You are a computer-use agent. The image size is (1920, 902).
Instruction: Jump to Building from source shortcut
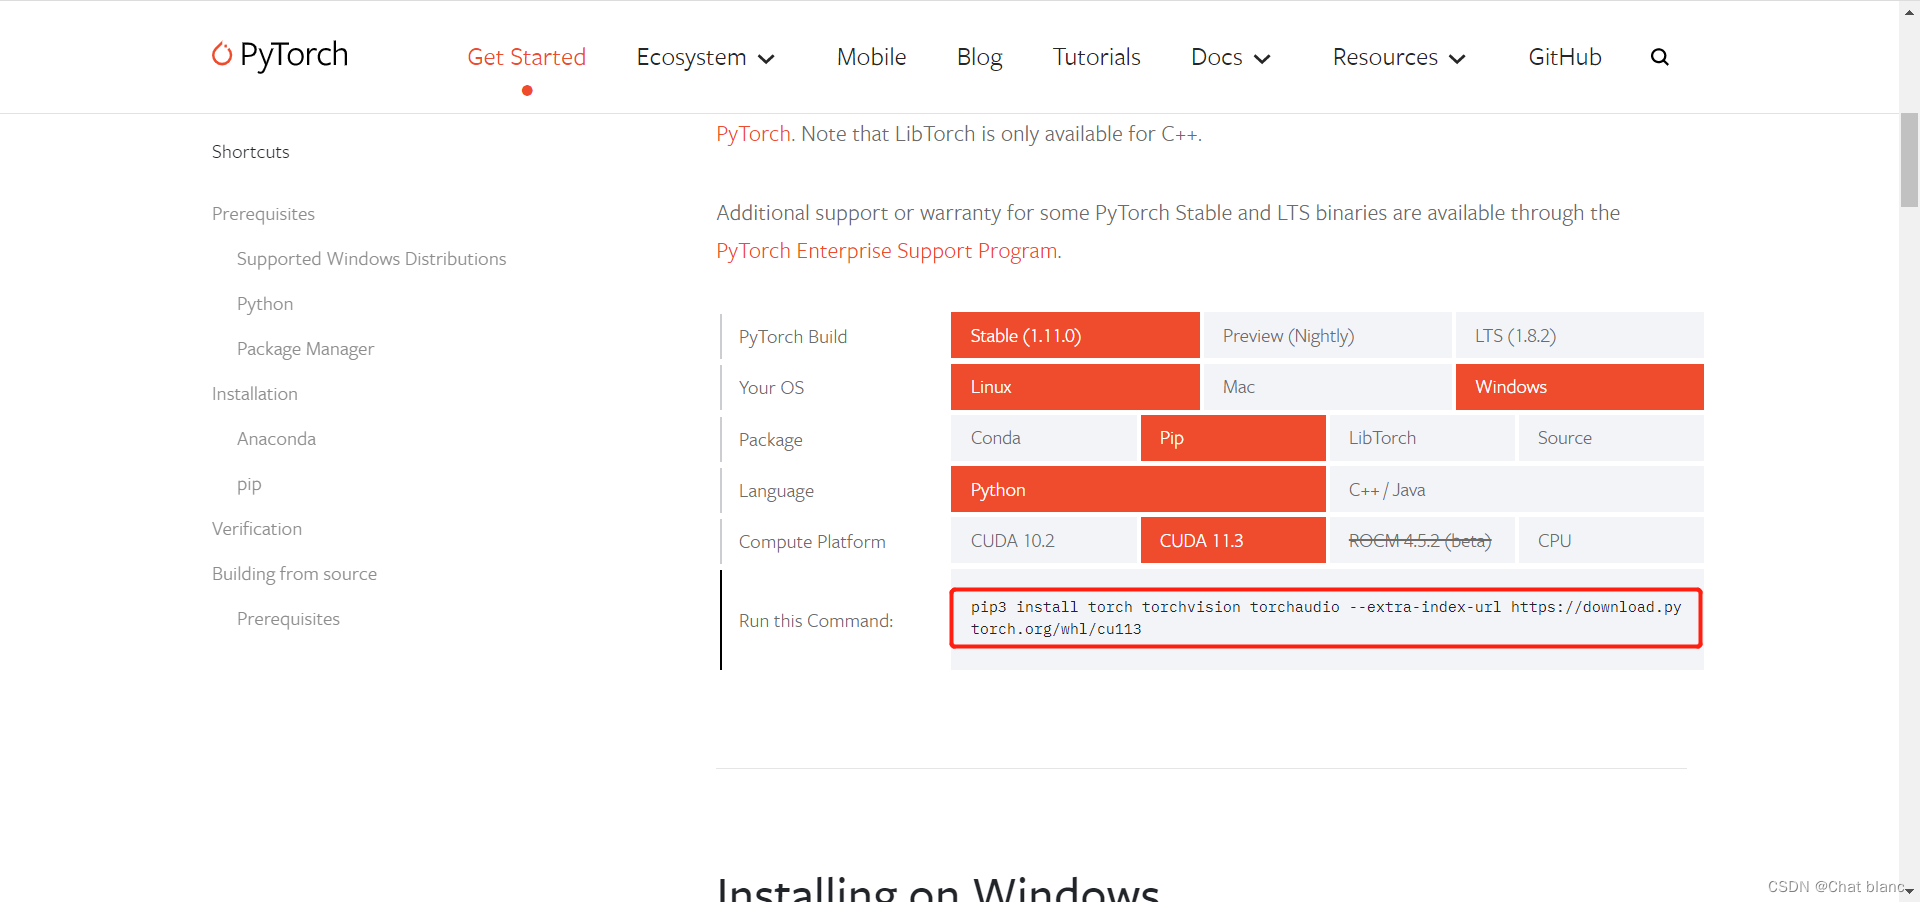point(294,574)
